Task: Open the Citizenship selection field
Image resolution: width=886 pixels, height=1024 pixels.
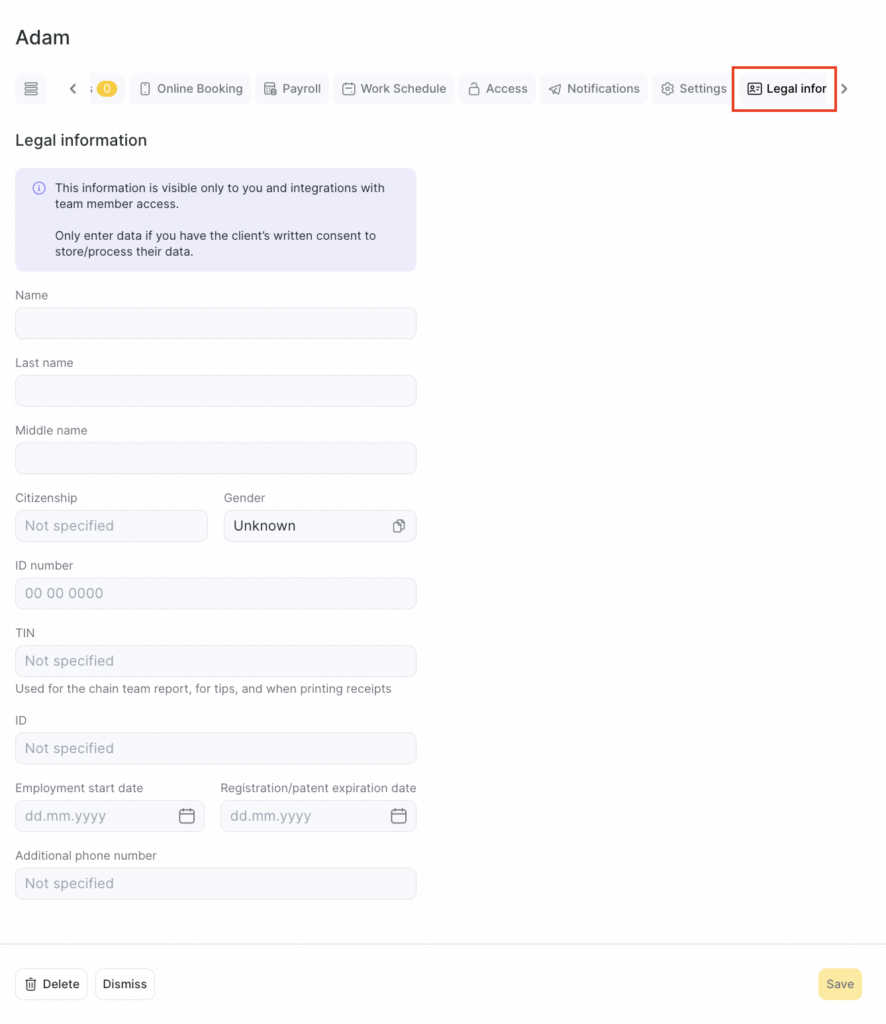Action: click(111, 526)
